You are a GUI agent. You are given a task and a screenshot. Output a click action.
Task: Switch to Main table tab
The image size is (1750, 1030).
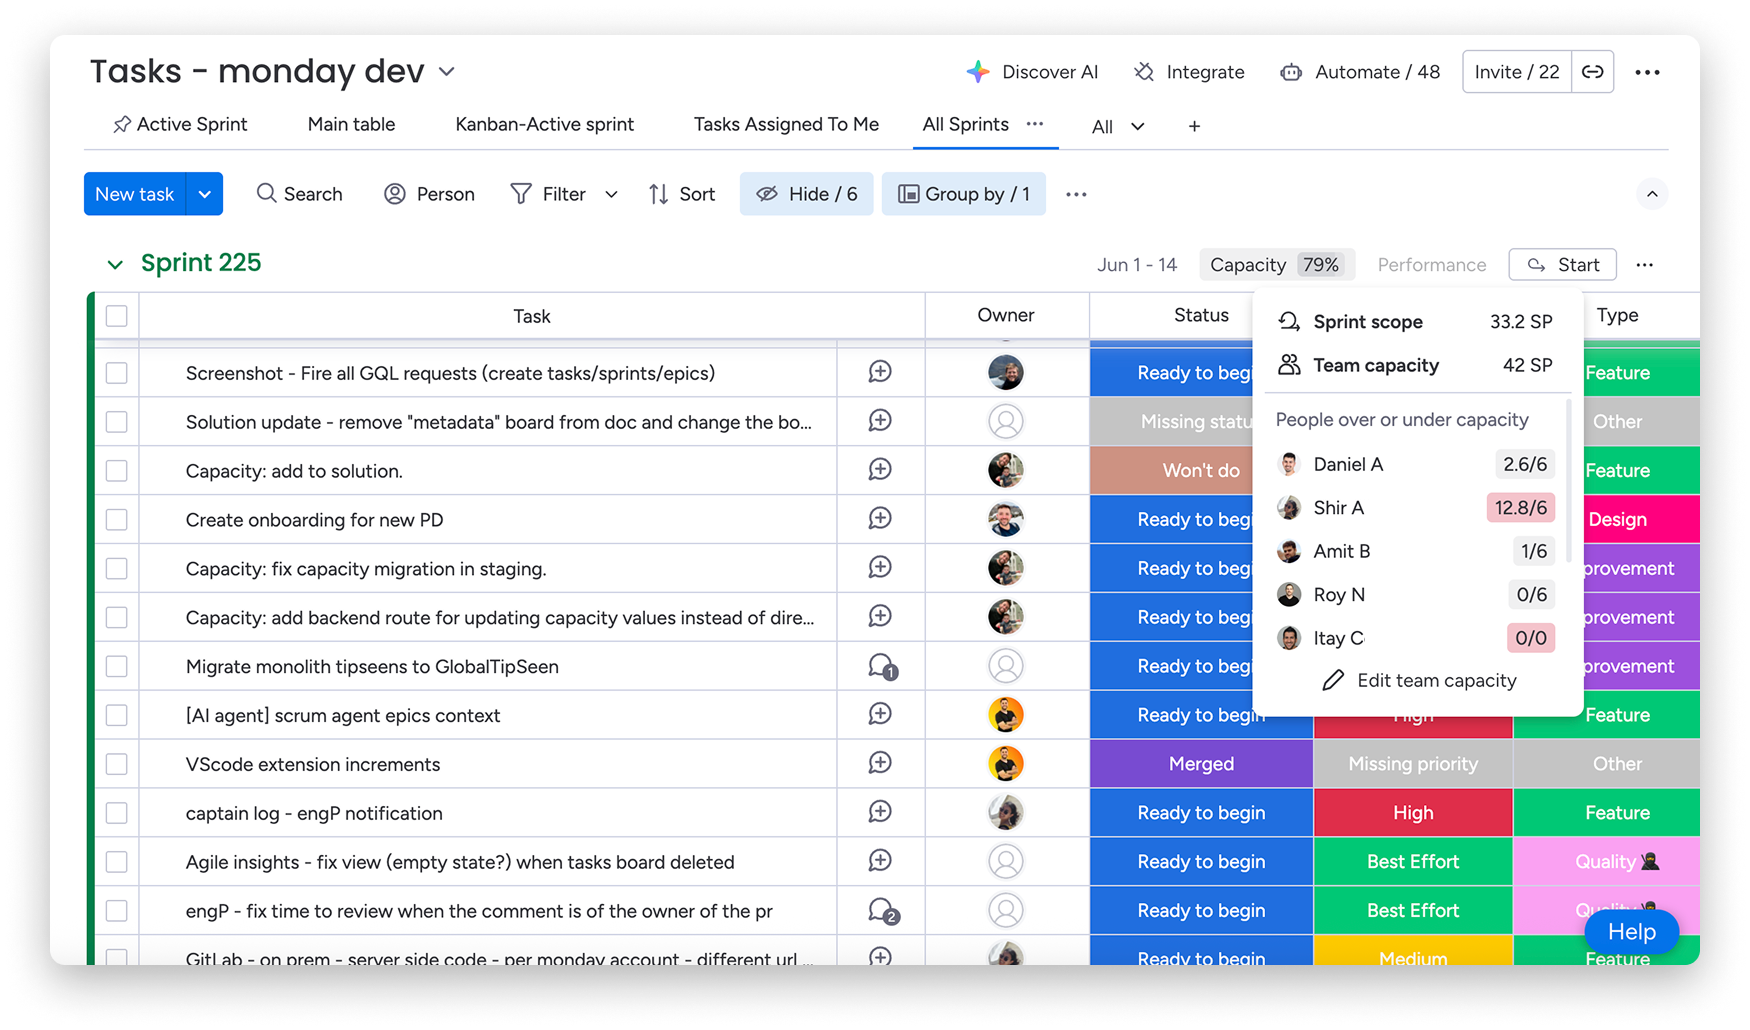pyautogui.click(x=351, y=125)
